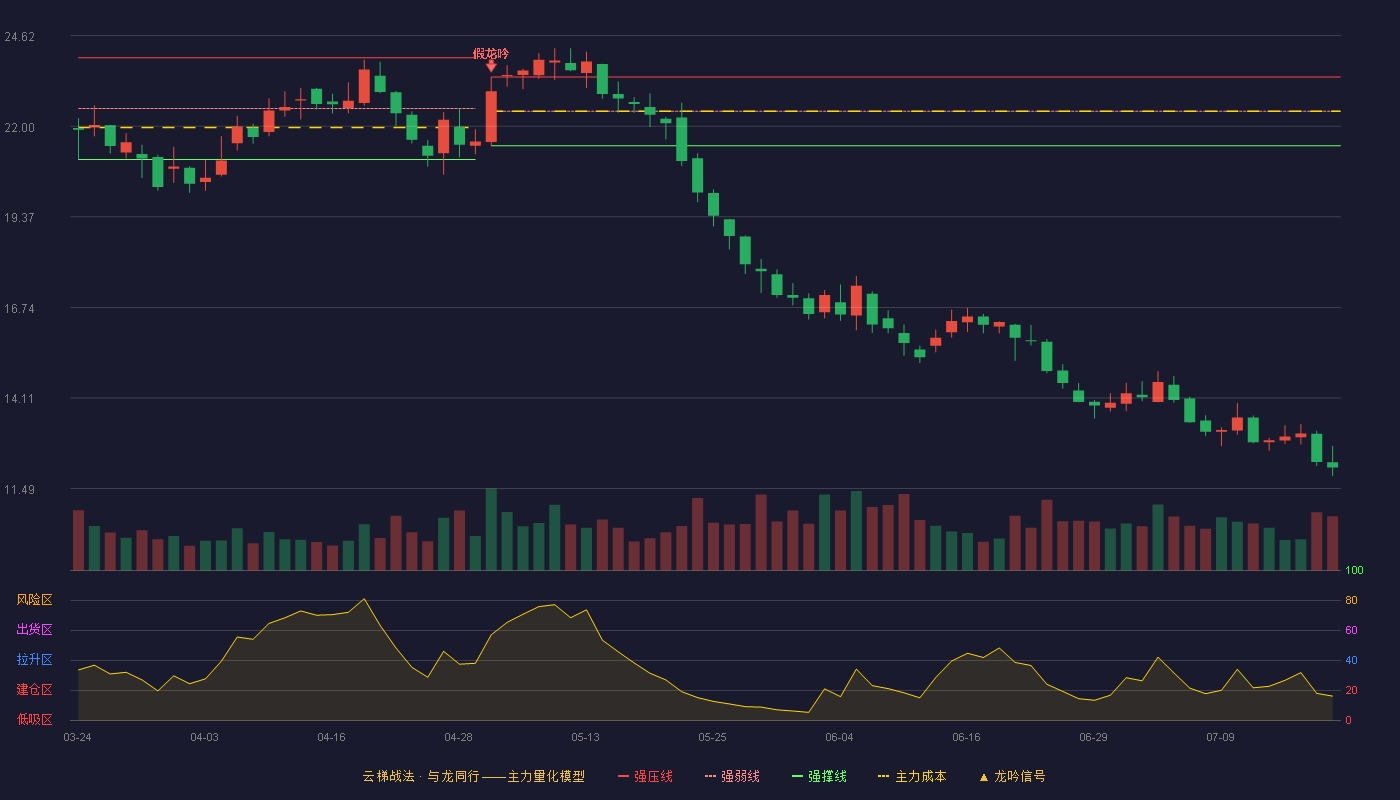Select the 出货区 zone label

click(34, 630)
